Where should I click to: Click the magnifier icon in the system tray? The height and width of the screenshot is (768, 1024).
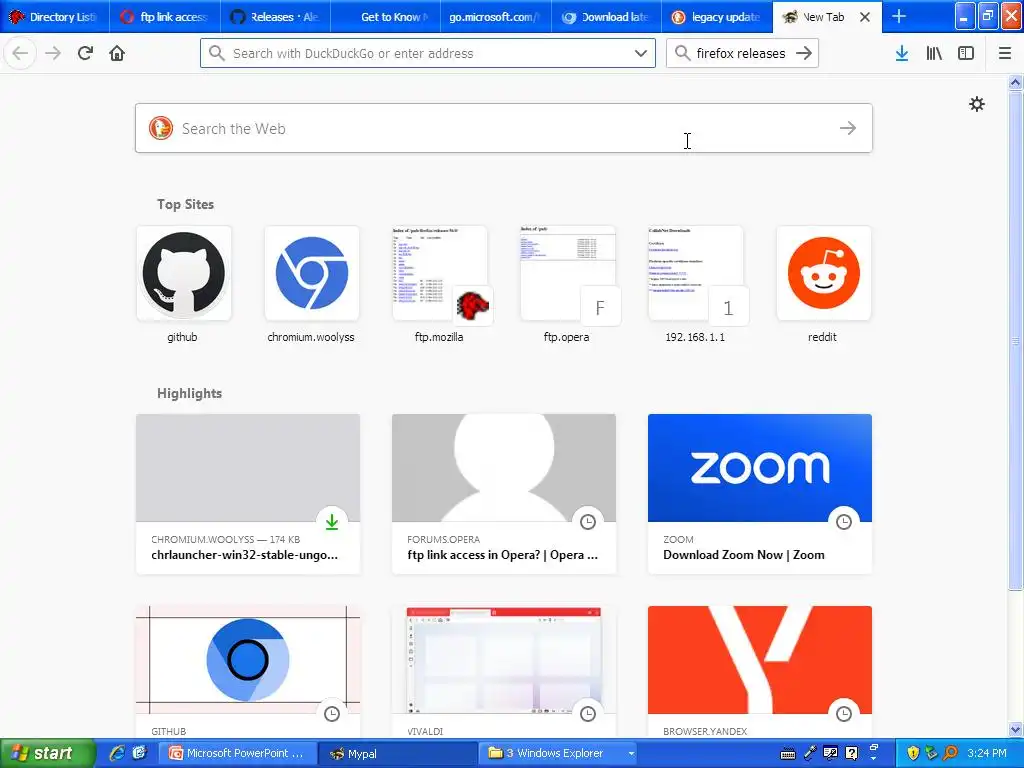pyautogui.click(x=951, y=753)
